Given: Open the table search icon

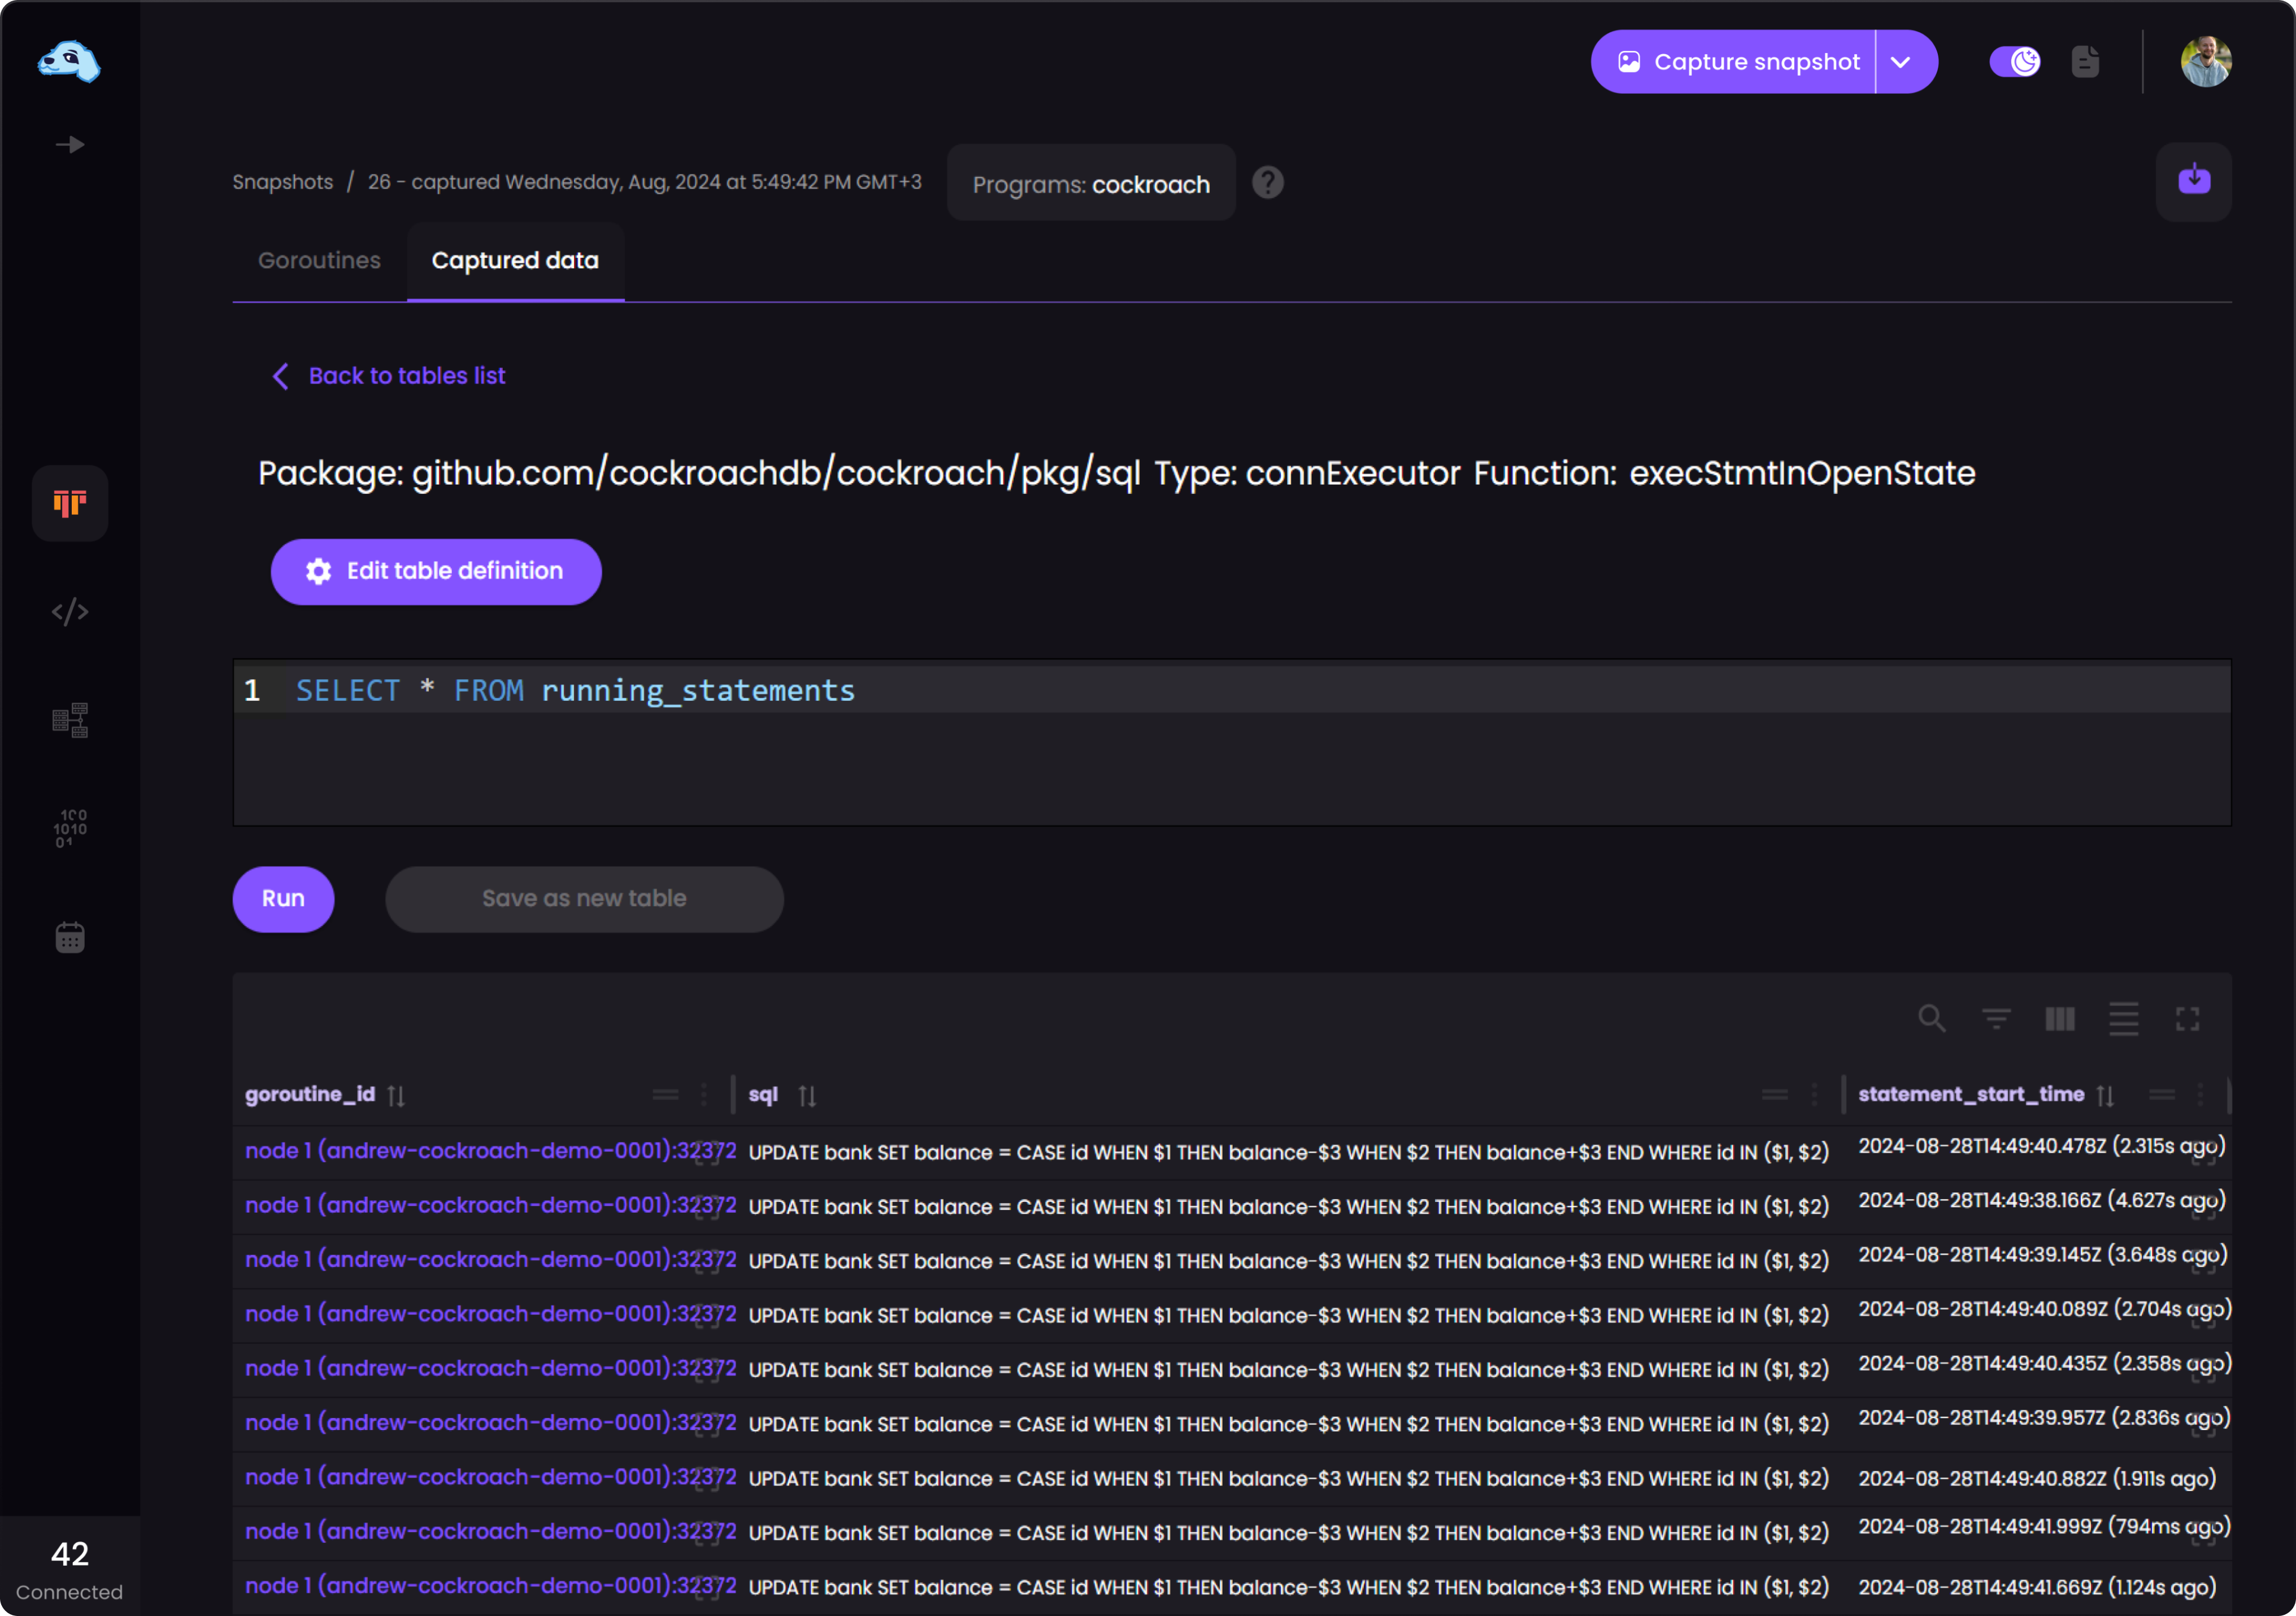Looking at the screenshot, I should [1932, 1019].
